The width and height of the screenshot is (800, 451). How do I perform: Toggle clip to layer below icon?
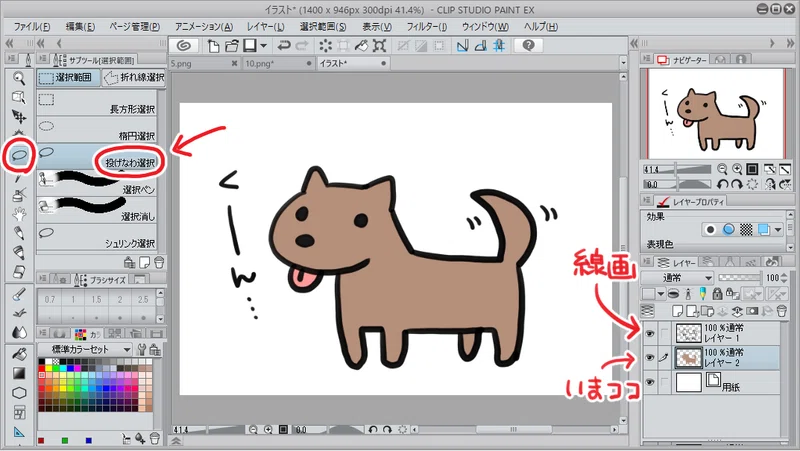point(673,293)
